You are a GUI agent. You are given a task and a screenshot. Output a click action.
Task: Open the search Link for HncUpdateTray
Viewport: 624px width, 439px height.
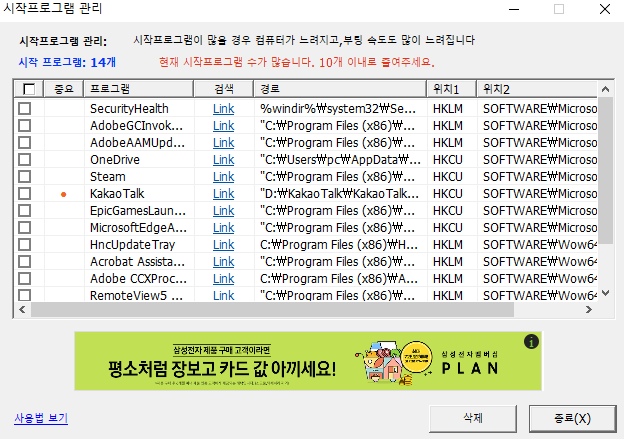click(x=224, y=245)
